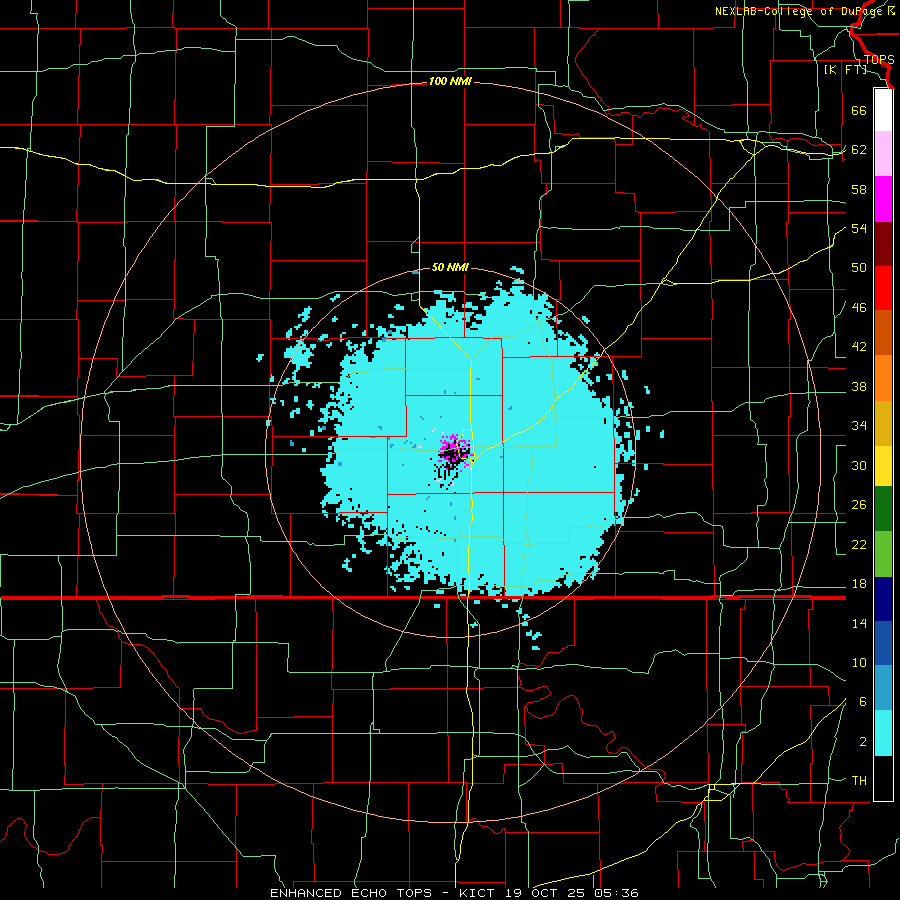
Task: Click the '42' legend value label
Action: pos(859,347)
